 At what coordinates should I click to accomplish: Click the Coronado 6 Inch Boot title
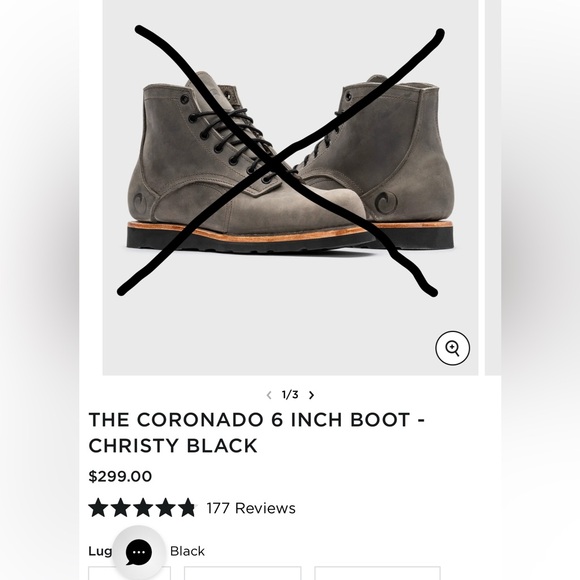(256, 432)
